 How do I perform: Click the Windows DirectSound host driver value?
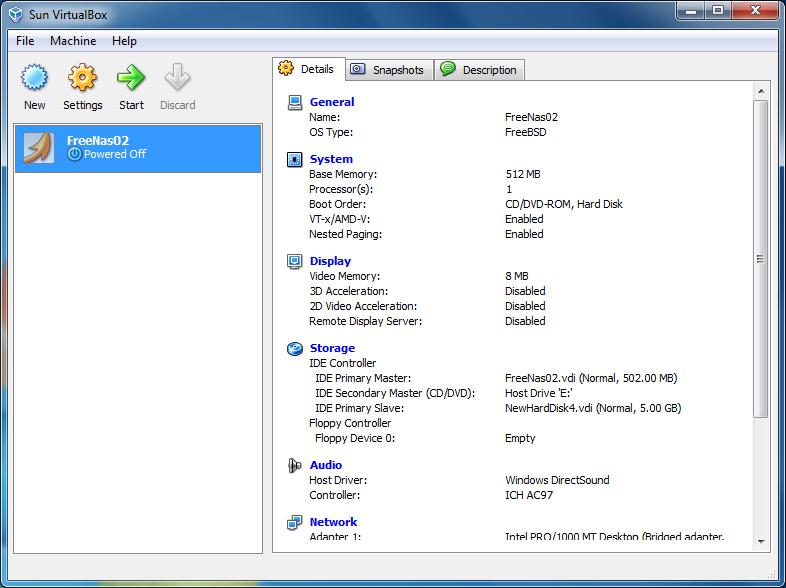point(557,480)
